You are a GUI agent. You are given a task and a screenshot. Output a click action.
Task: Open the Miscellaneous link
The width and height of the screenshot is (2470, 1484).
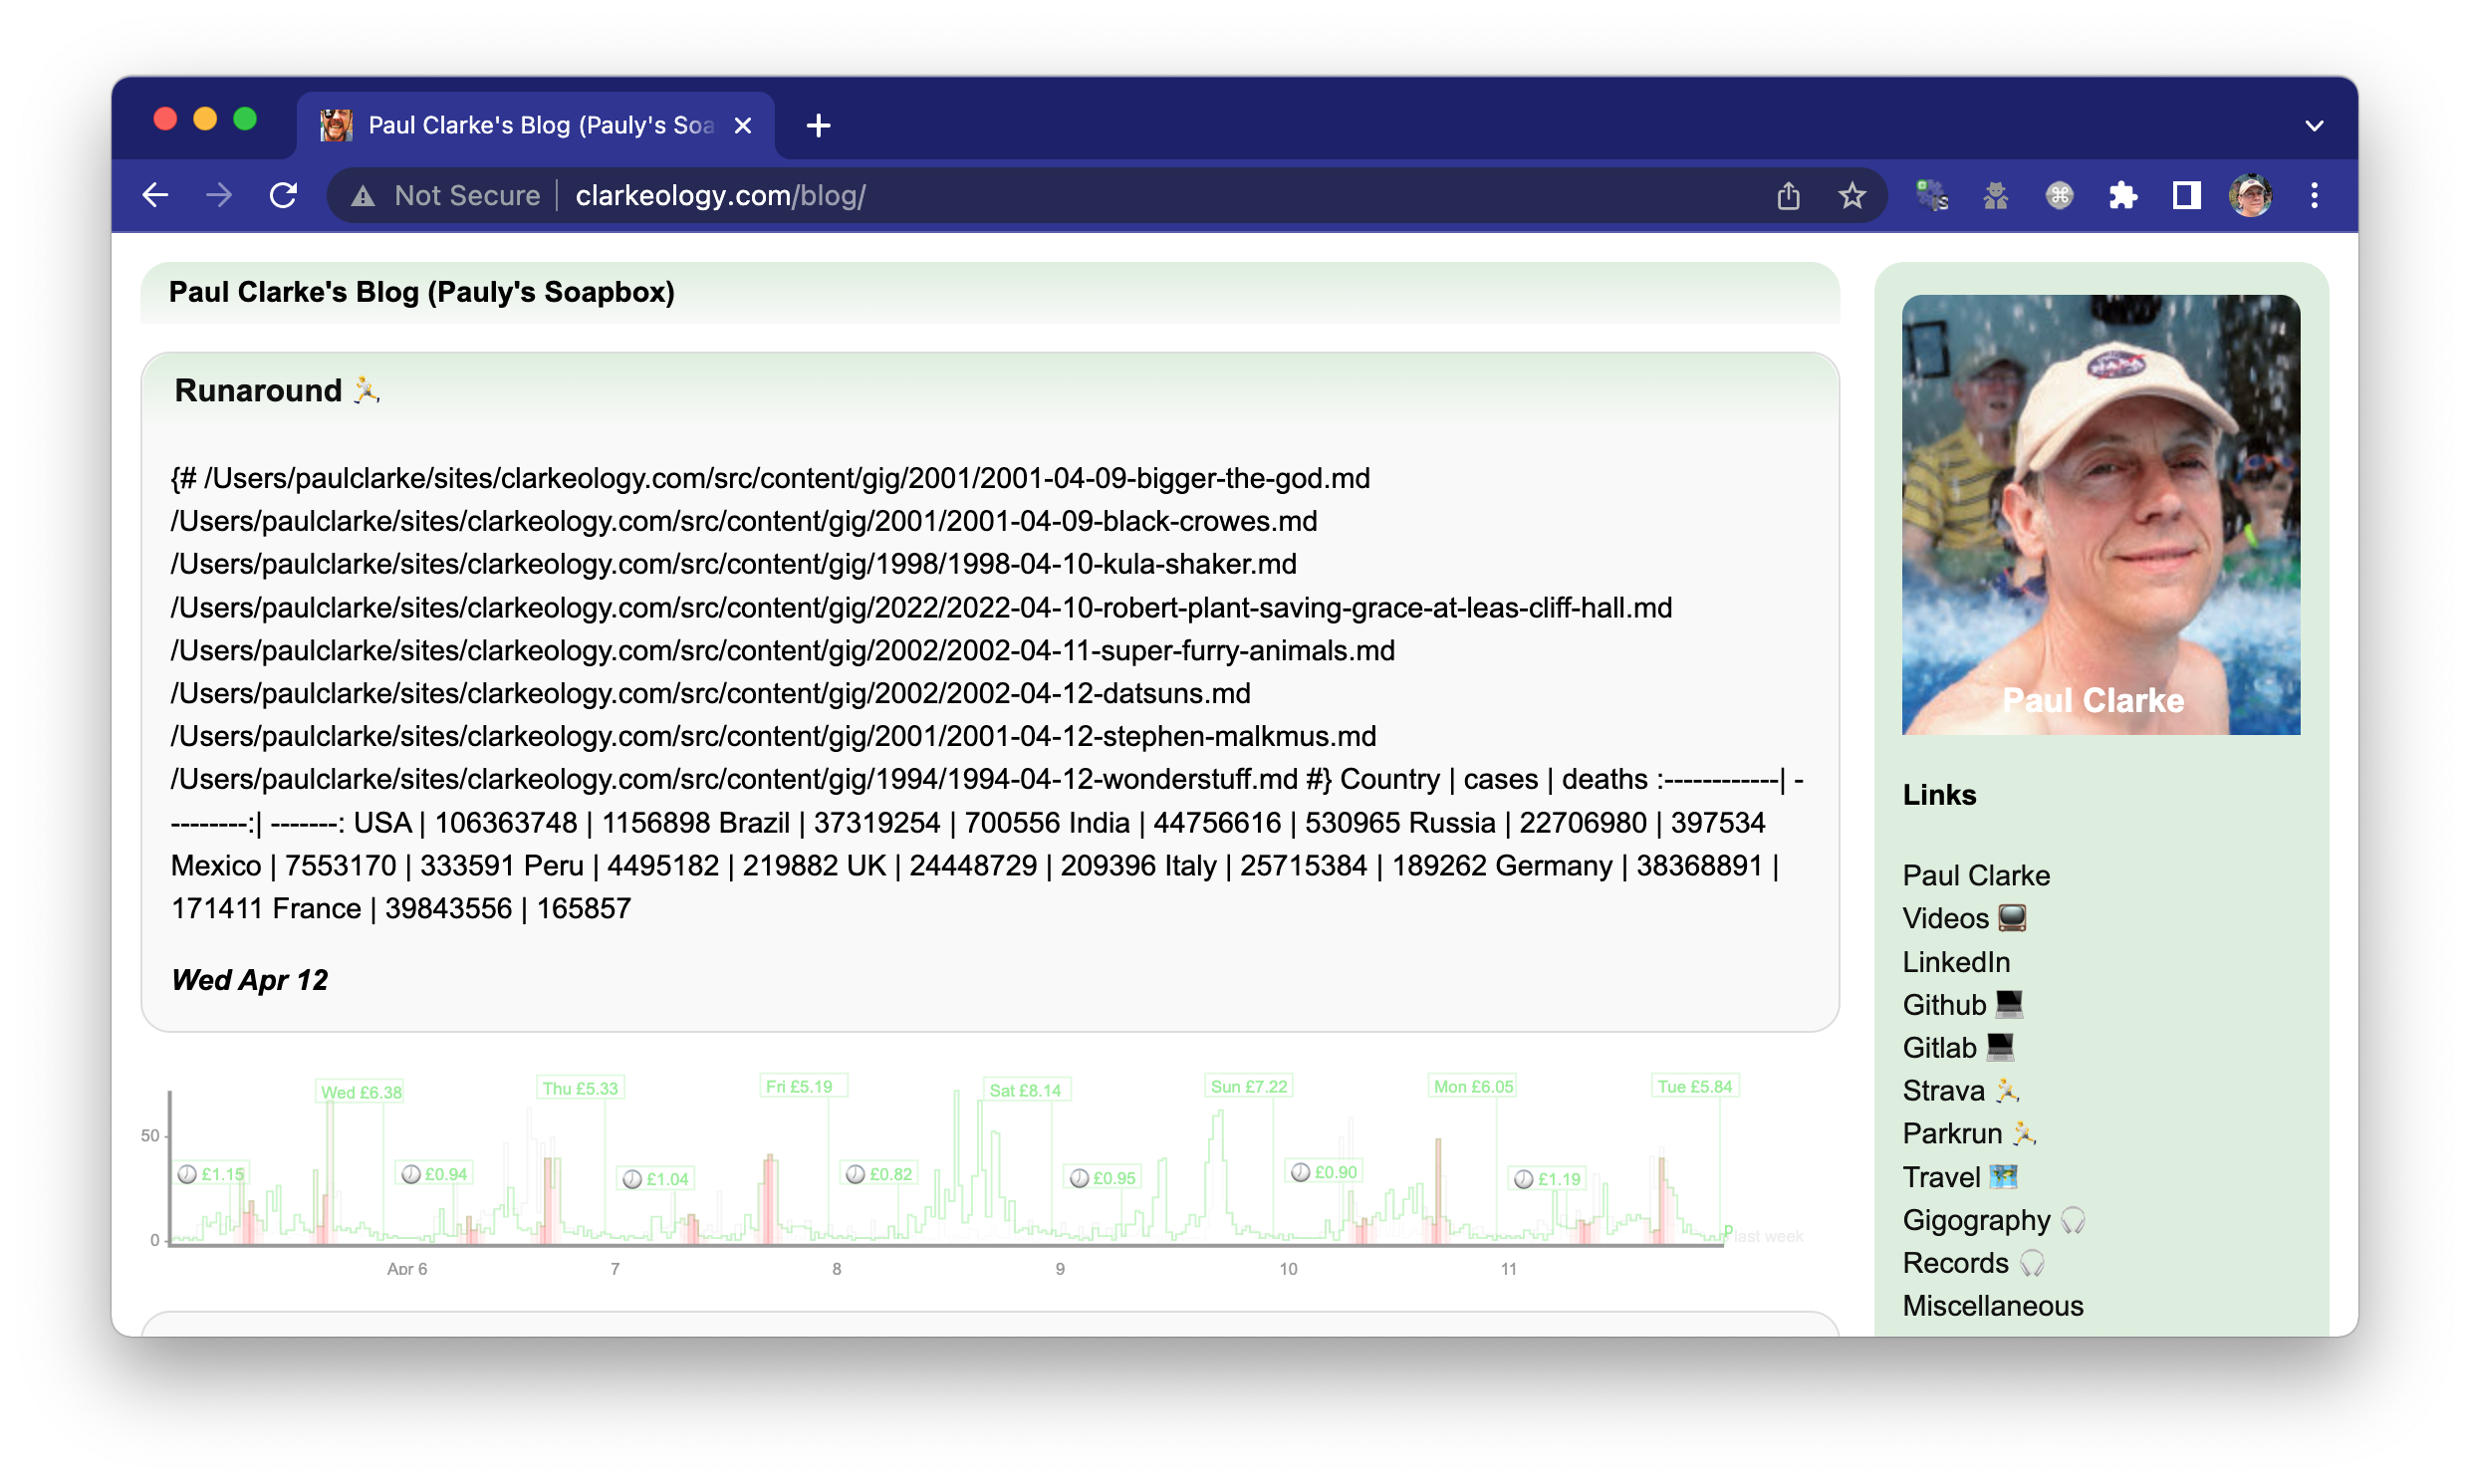[1993, 1306]
